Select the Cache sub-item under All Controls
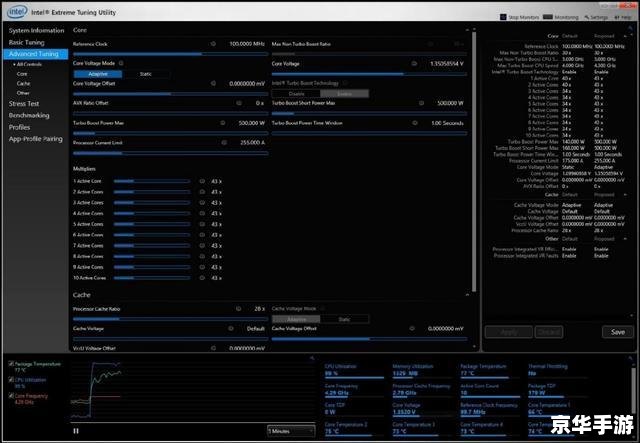 click(24, 83)
